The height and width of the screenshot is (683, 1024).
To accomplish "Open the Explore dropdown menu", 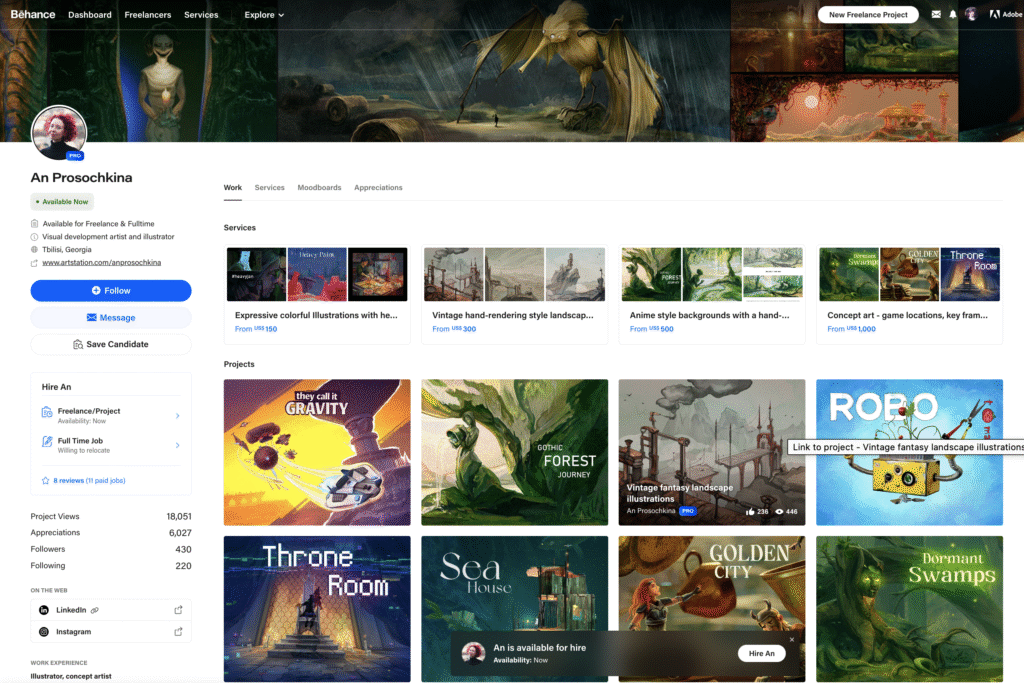I will click(x=263, y=14).
